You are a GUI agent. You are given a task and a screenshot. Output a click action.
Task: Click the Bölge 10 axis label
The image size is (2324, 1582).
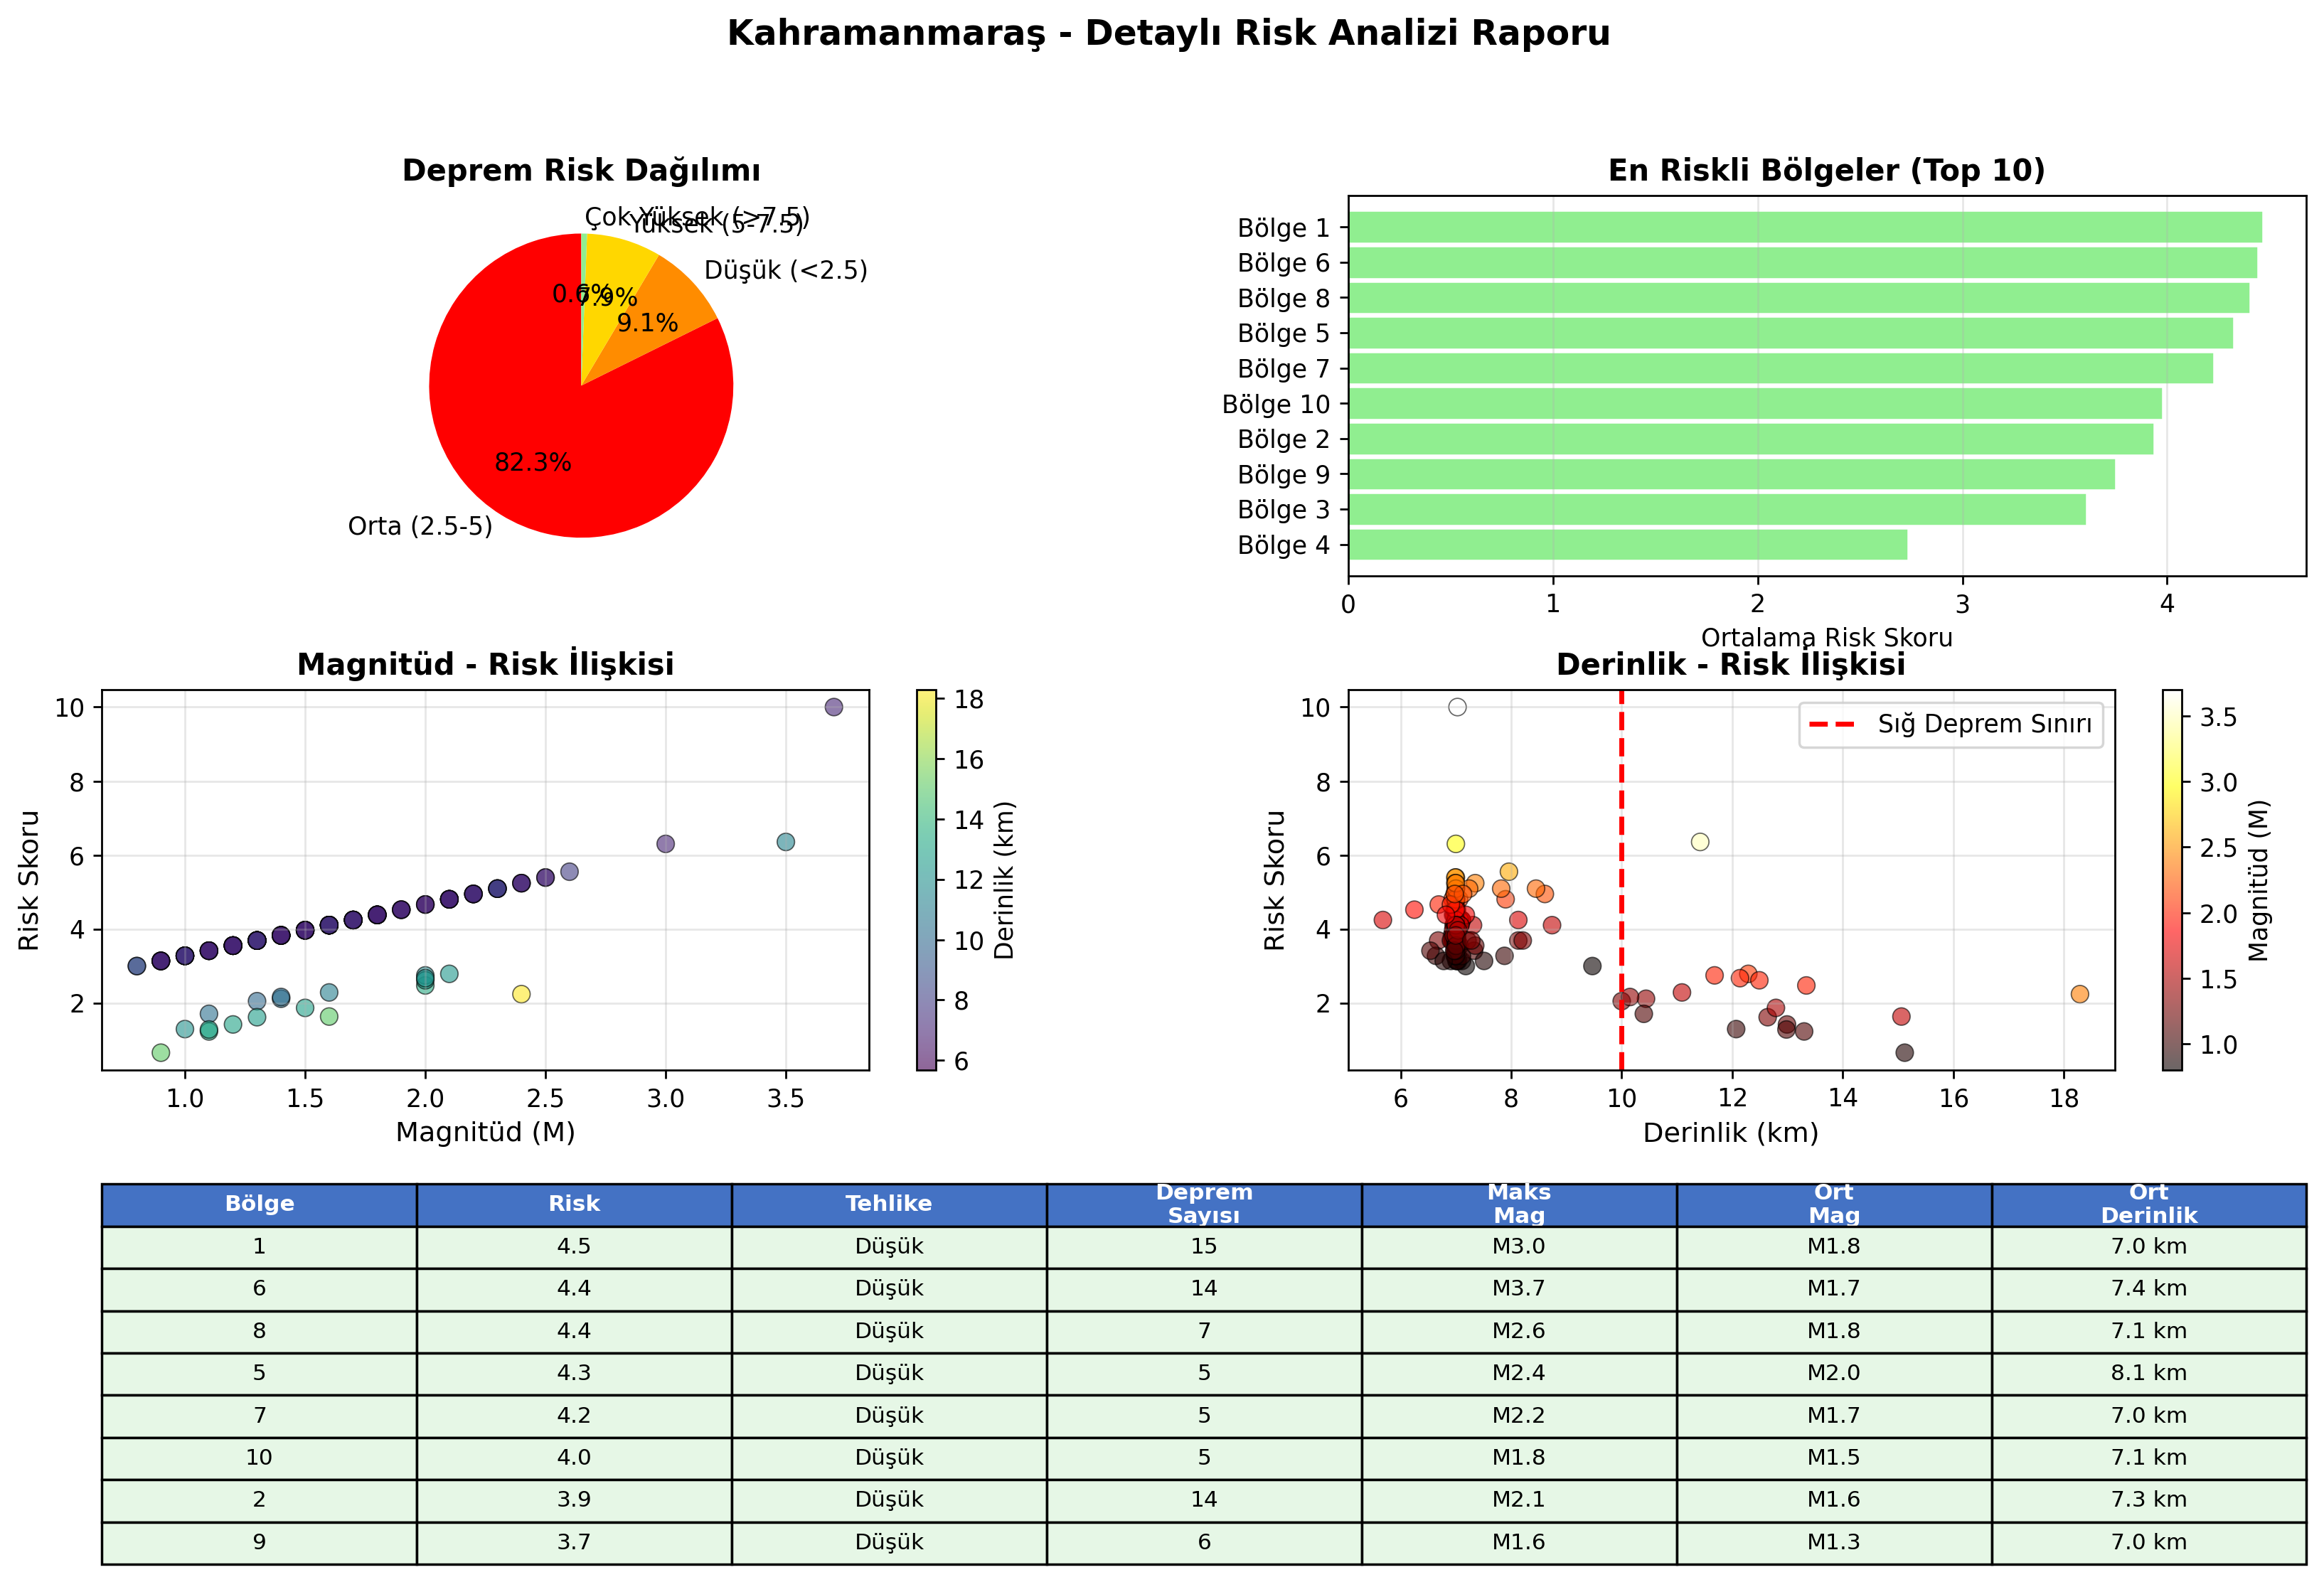coord(1276,404)
